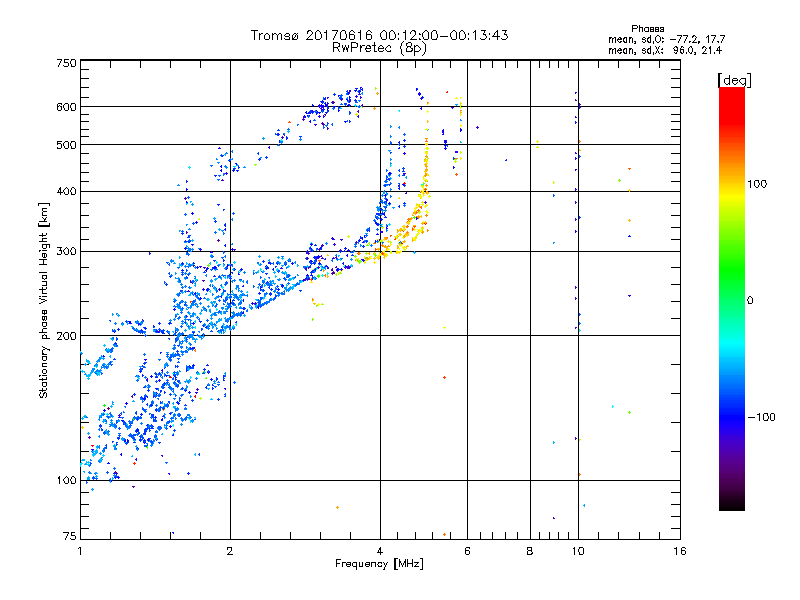This screenshot has height=600, width=800.
Task: Click the x-axis label '8'
Action: 530,551
